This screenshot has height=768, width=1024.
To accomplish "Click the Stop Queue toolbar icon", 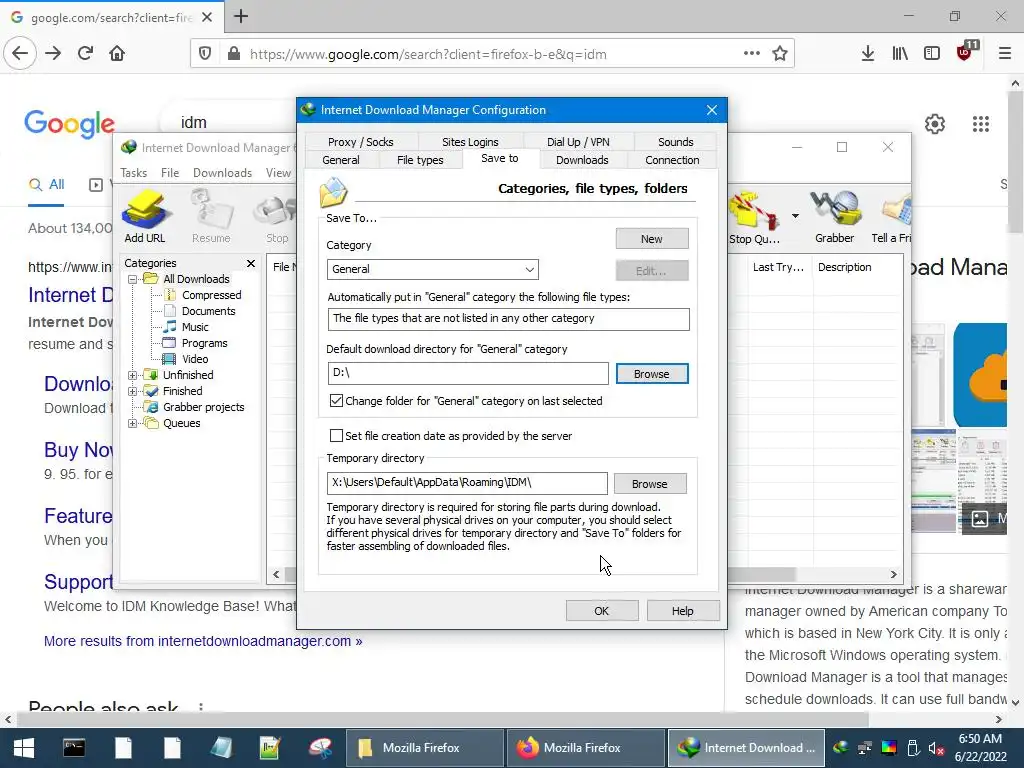I will tap(754, 218).
